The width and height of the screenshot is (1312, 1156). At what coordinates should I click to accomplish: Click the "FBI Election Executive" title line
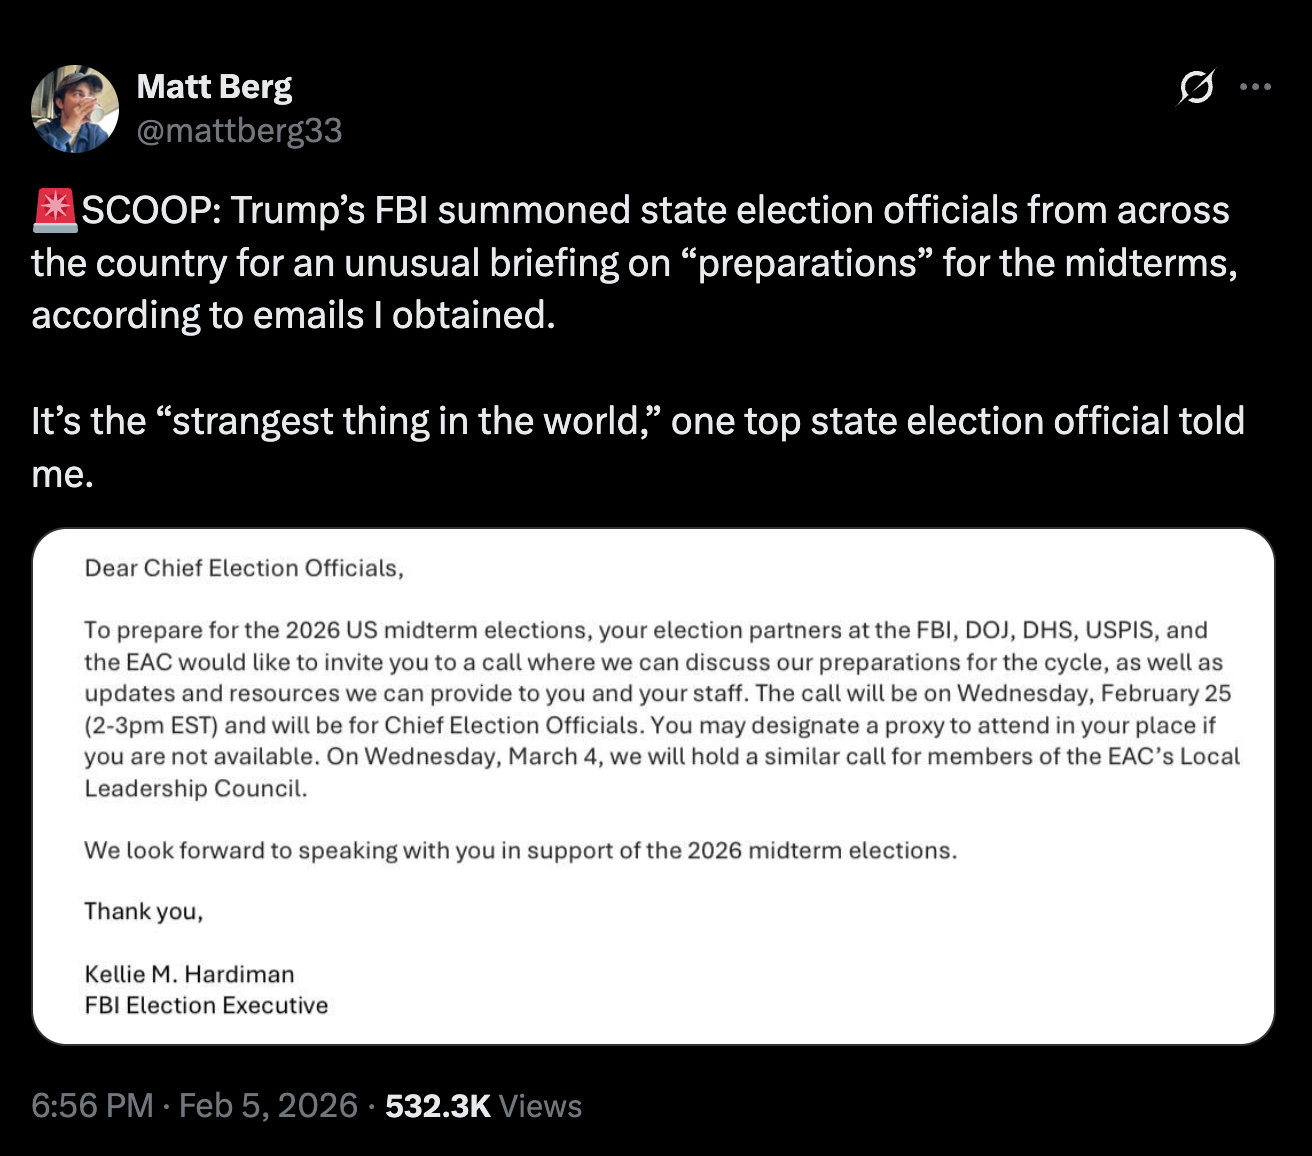tap(206, 1005)
